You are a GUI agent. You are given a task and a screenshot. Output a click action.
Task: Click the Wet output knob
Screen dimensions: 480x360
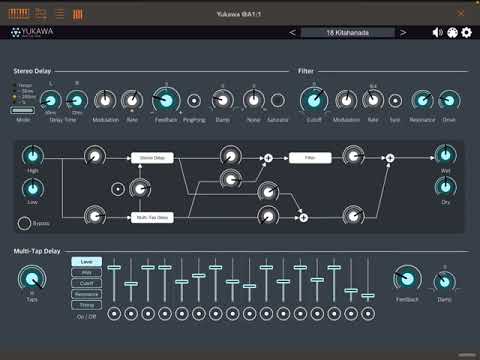pos(446,155)
